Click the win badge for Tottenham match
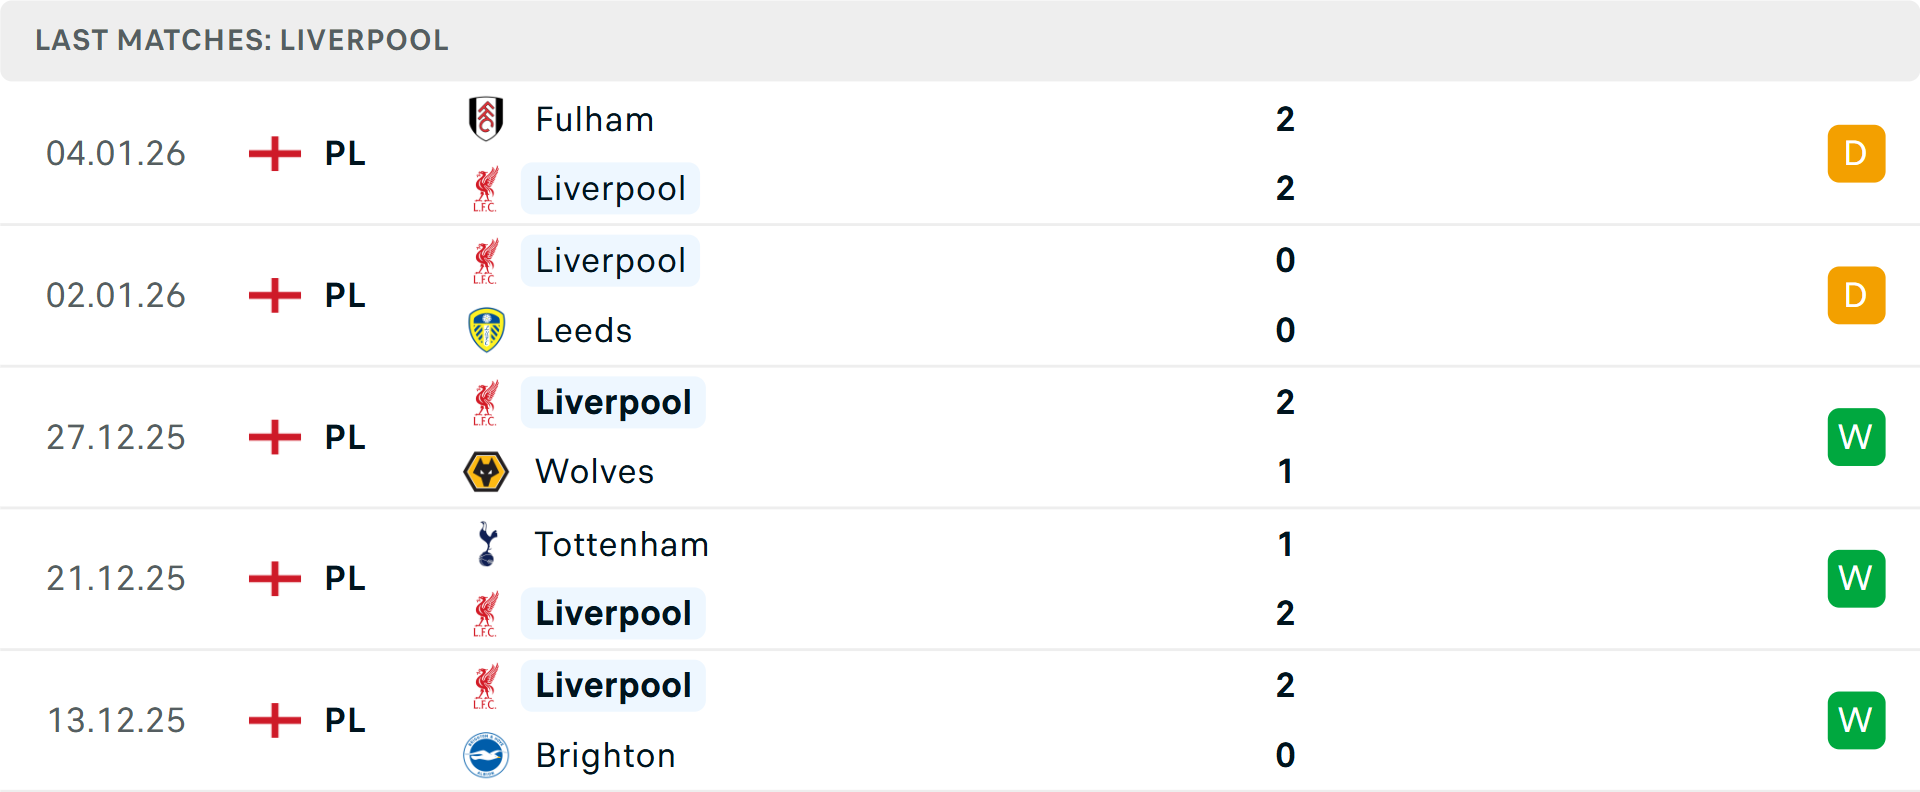This screenshot has height=792, width=1920. click(x=1856, y=578)
